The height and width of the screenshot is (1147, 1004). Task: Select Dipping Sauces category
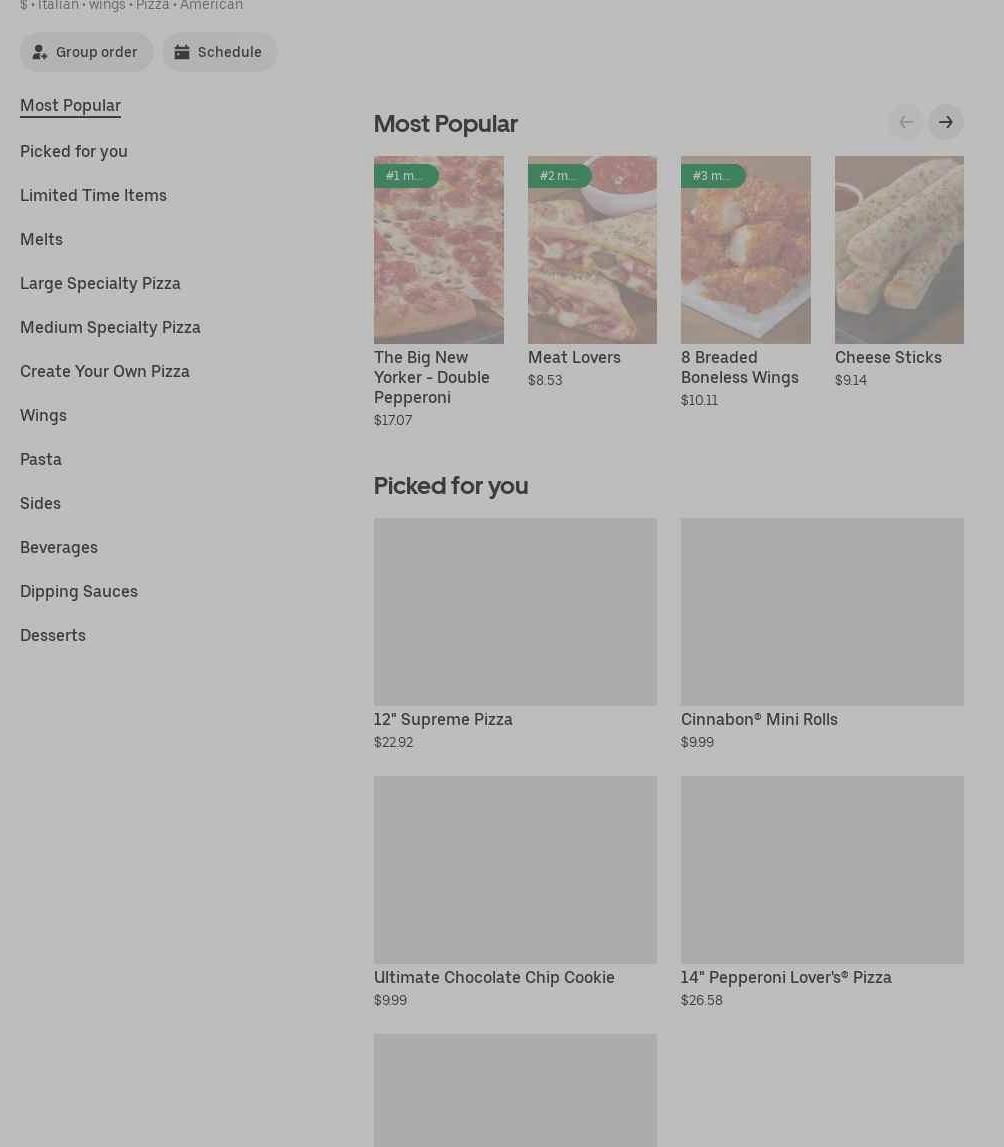point(79,591)
